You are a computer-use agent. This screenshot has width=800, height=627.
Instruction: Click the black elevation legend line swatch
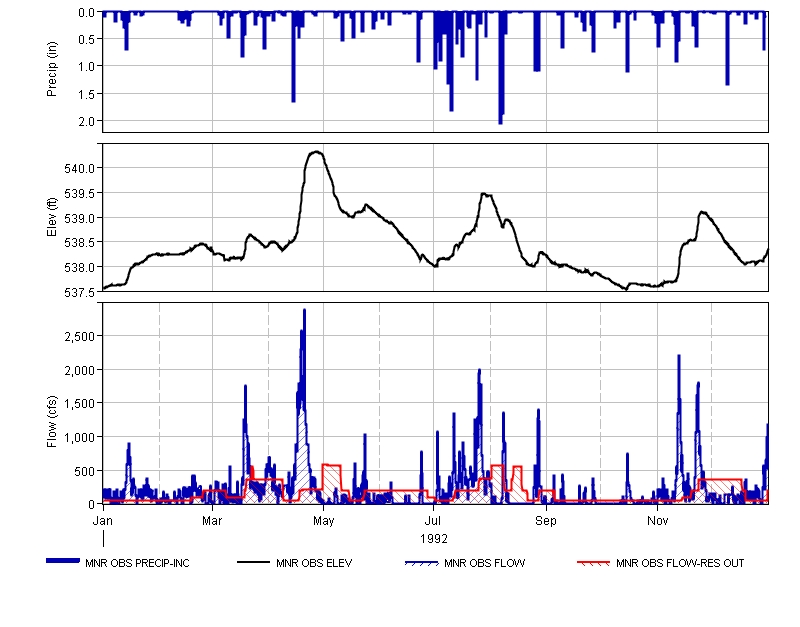point(253,562)
